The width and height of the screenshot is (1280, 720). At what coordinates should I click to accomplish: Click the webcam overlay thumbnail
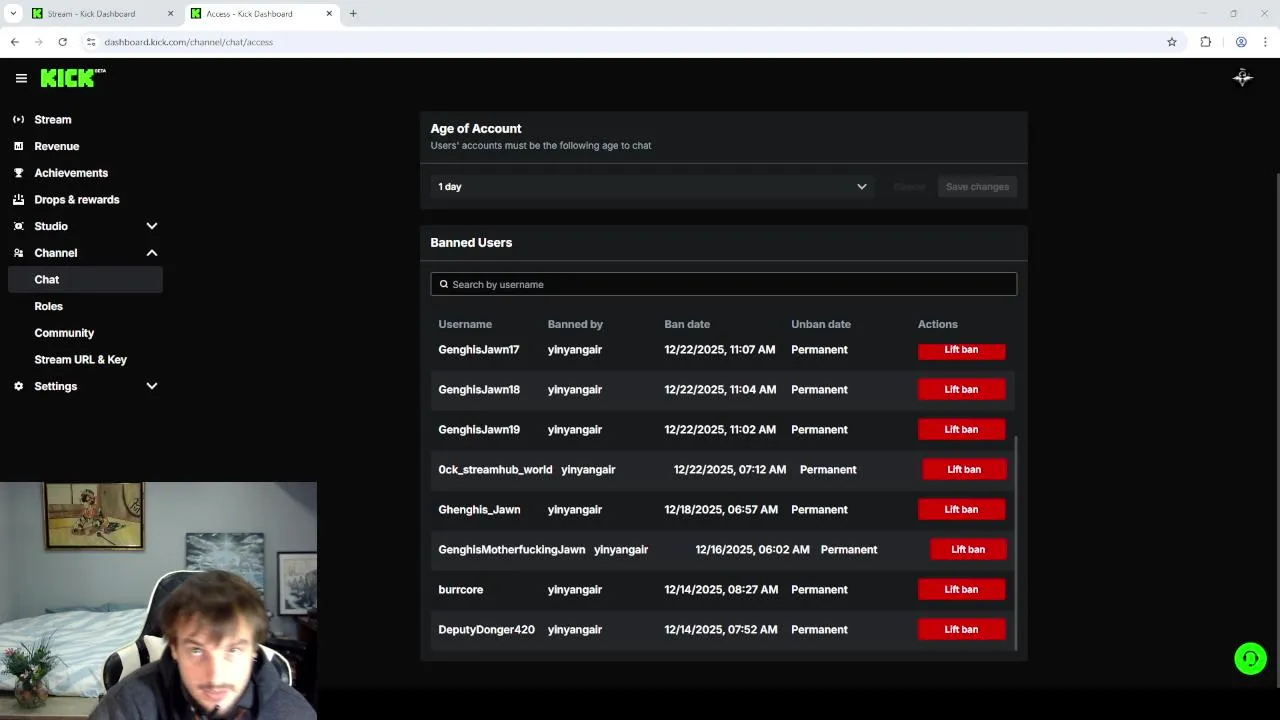(x=158, y=601)
